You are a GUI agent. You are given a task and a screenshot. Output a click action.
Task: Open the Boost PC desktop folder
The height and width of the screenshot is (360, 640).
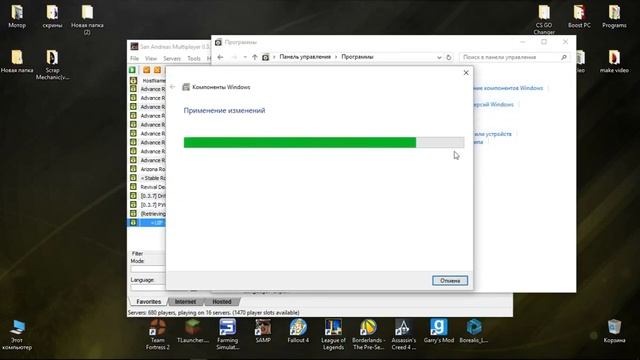coord(579,17)
